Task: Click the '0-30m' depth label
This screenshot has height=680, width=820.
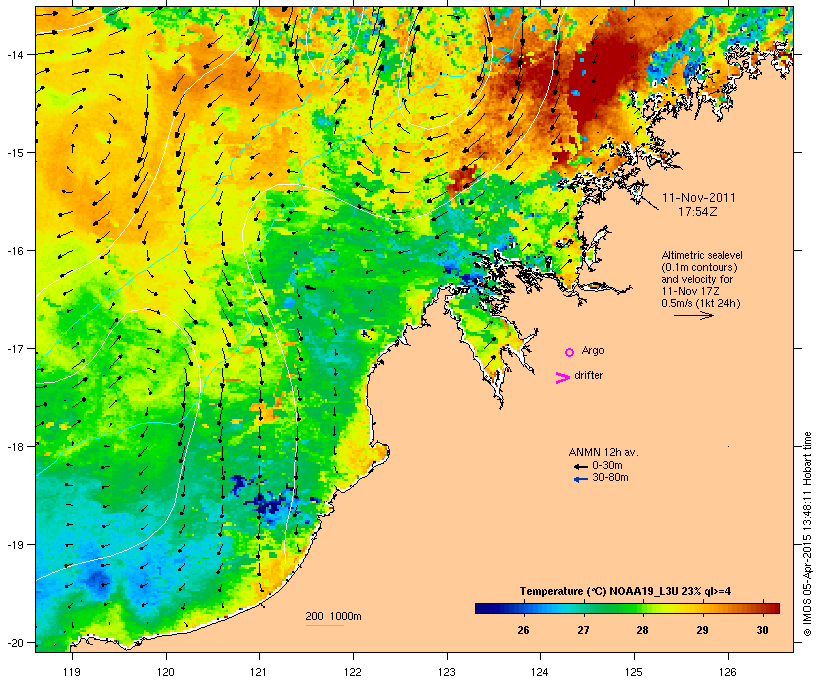Action: [607, 465]
